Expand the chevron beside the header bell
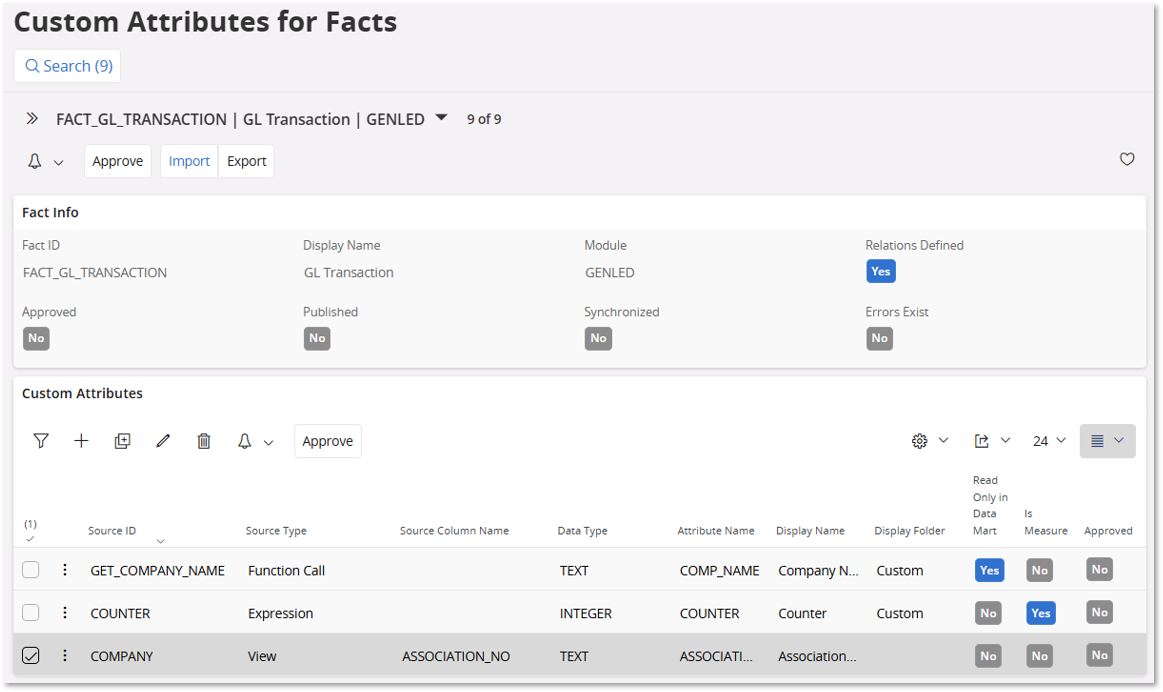Image resolution: width=1163 pixels, height=692 pixels. 59,162
